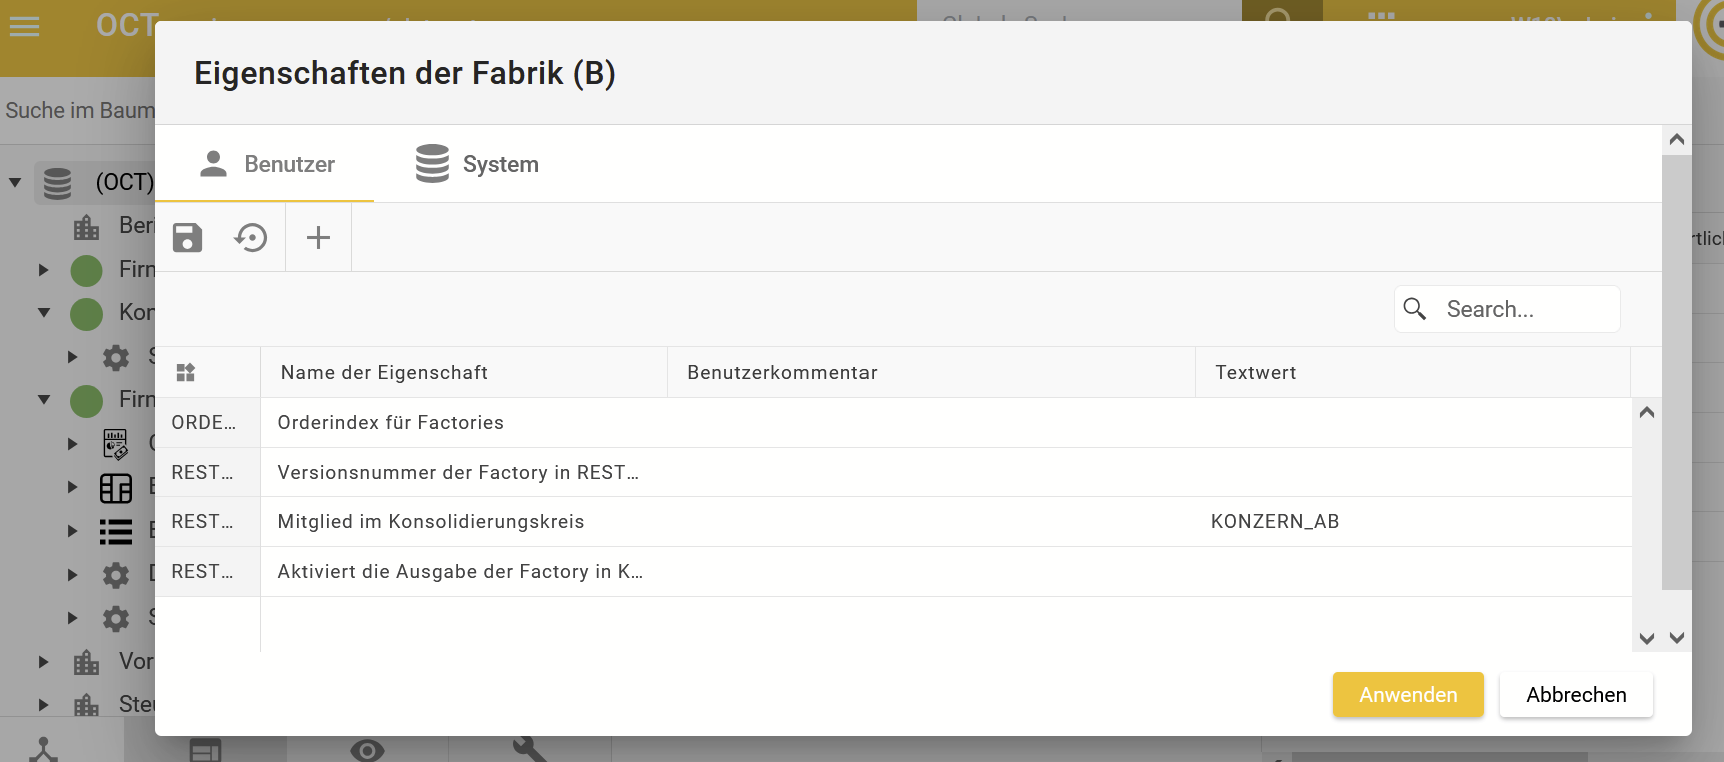Open the hamburger menu icon
Screen dimensions: 1724x762
pos(24,27)
